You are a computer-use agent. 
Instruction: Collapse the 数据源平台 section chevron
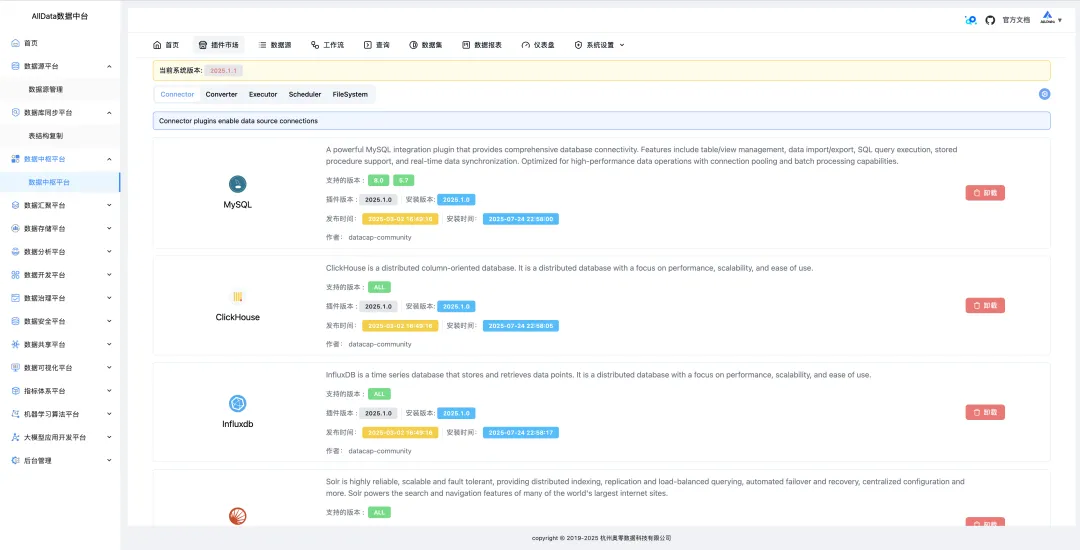tap(110, 66)
